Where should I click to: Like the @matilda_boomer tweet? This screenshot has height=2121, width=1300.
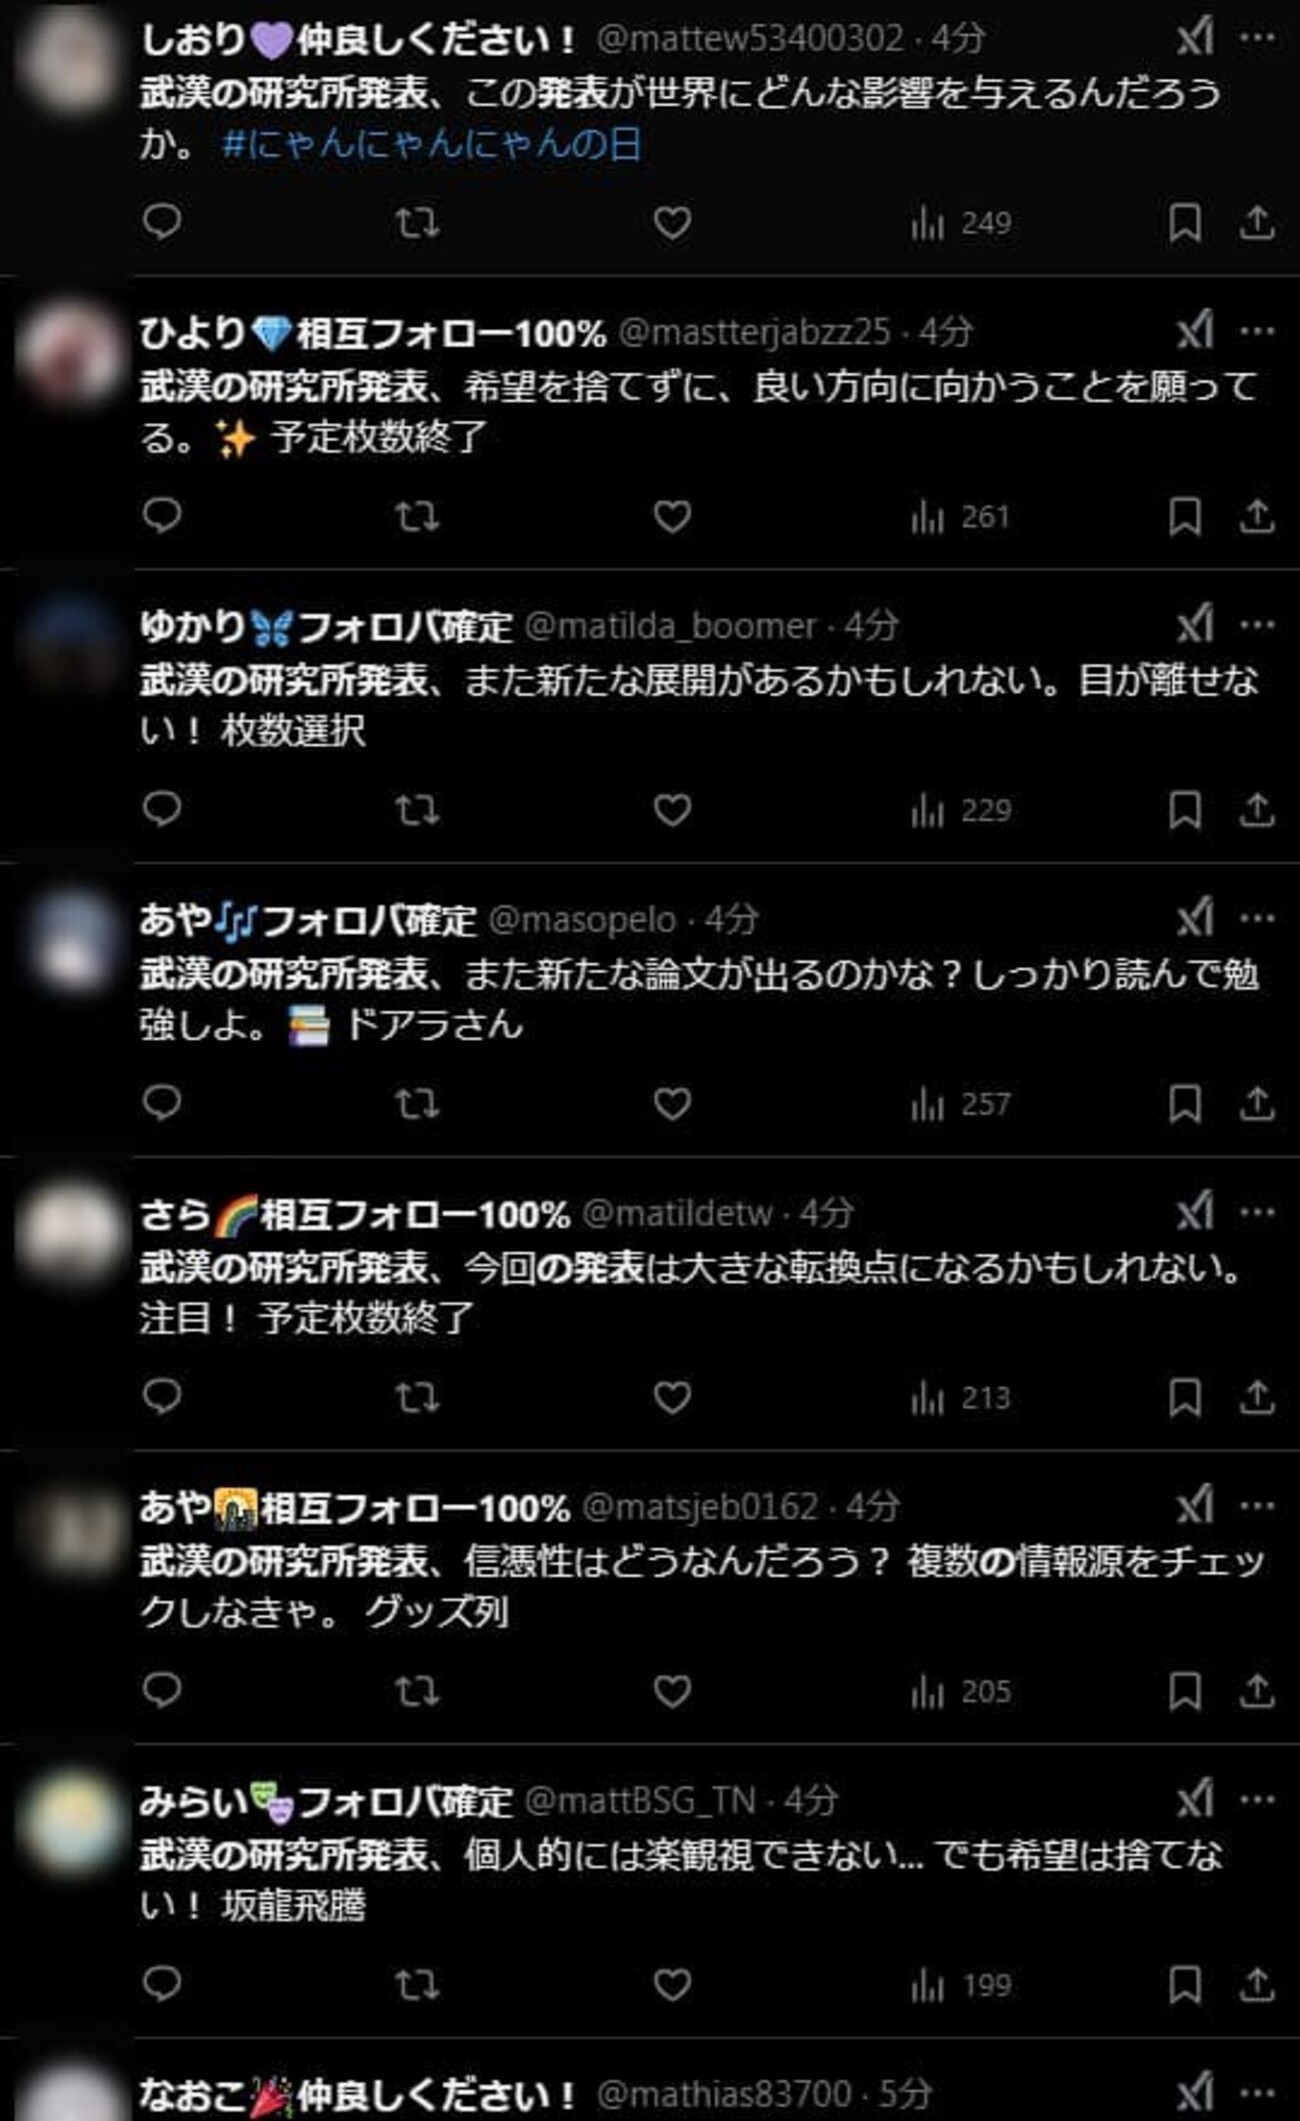[x=672, y=810]
